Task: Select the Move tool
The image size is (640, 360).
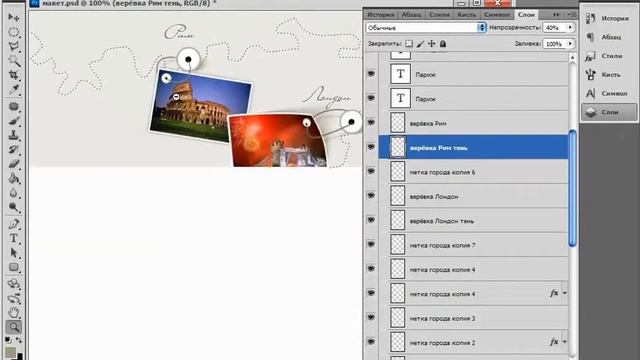Action: pyautogui.click(x=14, y=17)
